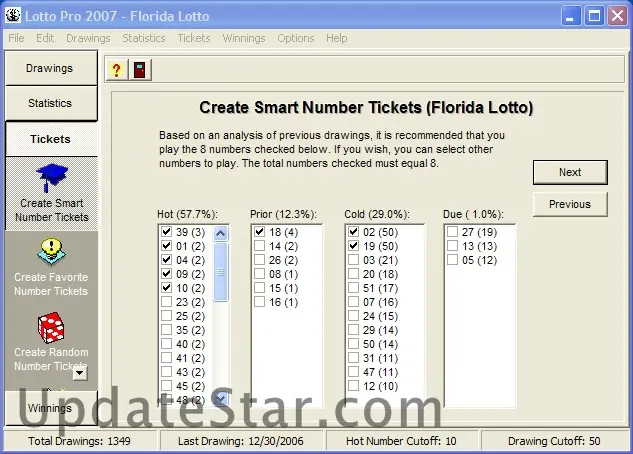Open Create Favorite Number Tickets lightbulb icon

point(52,252)
